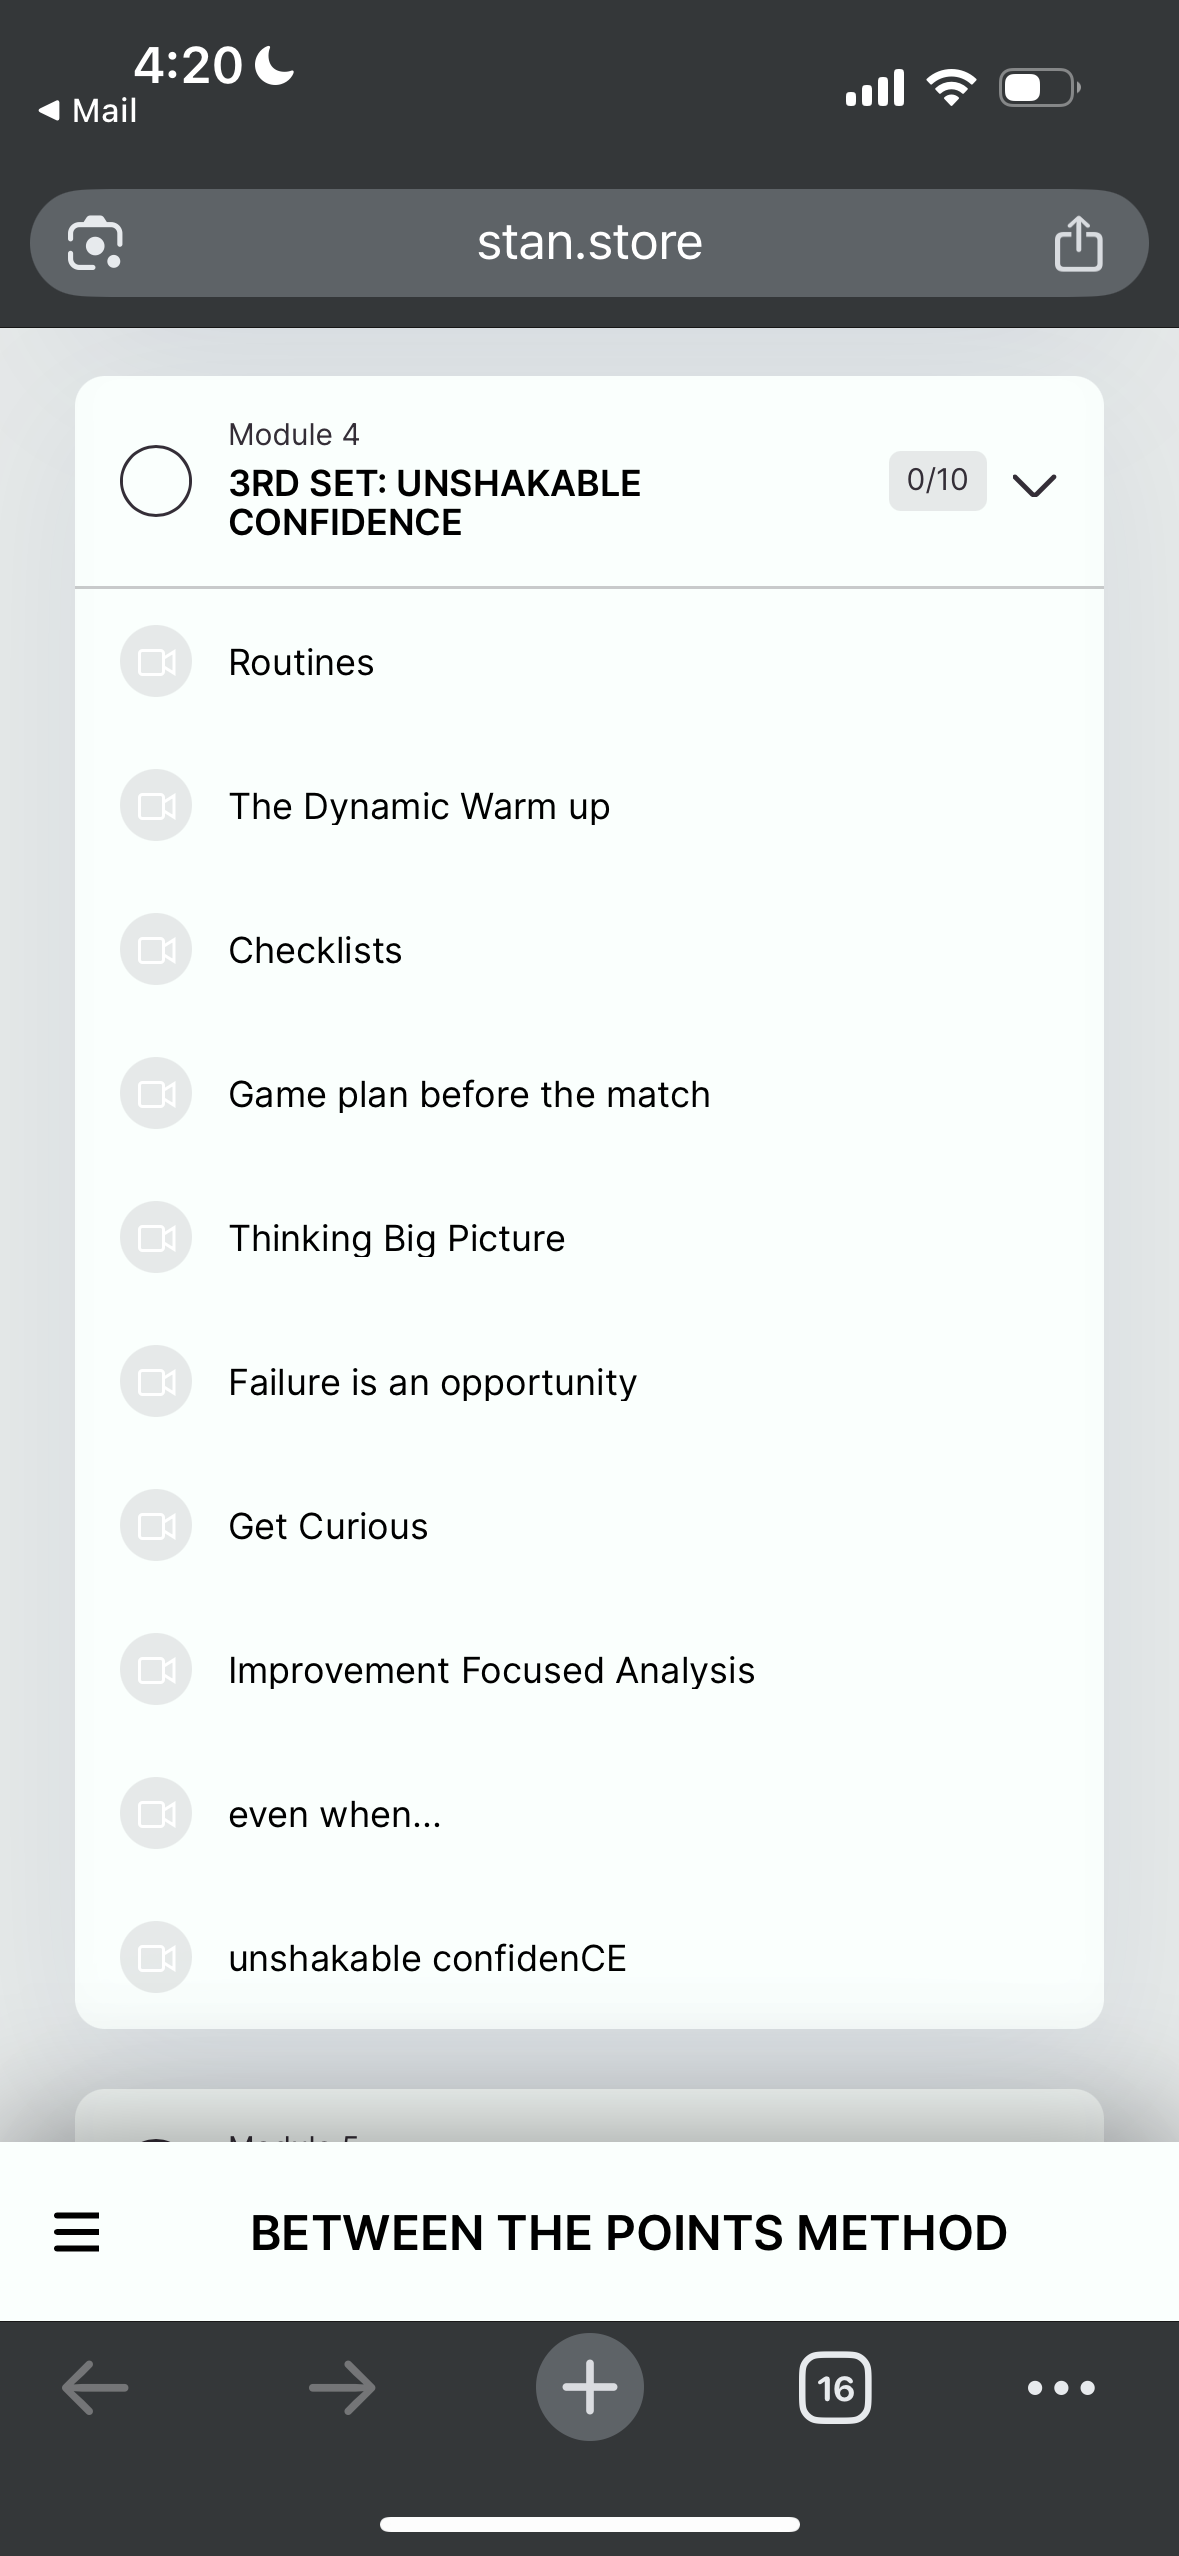
Task: Tap the new tab plus button
Action: 589,2387
